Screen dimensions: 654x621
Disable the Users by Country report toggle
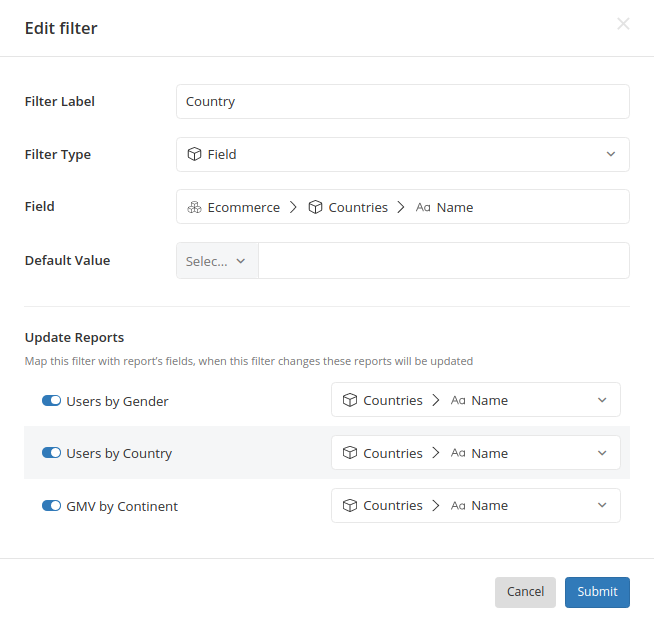click(x=51, y=453)
